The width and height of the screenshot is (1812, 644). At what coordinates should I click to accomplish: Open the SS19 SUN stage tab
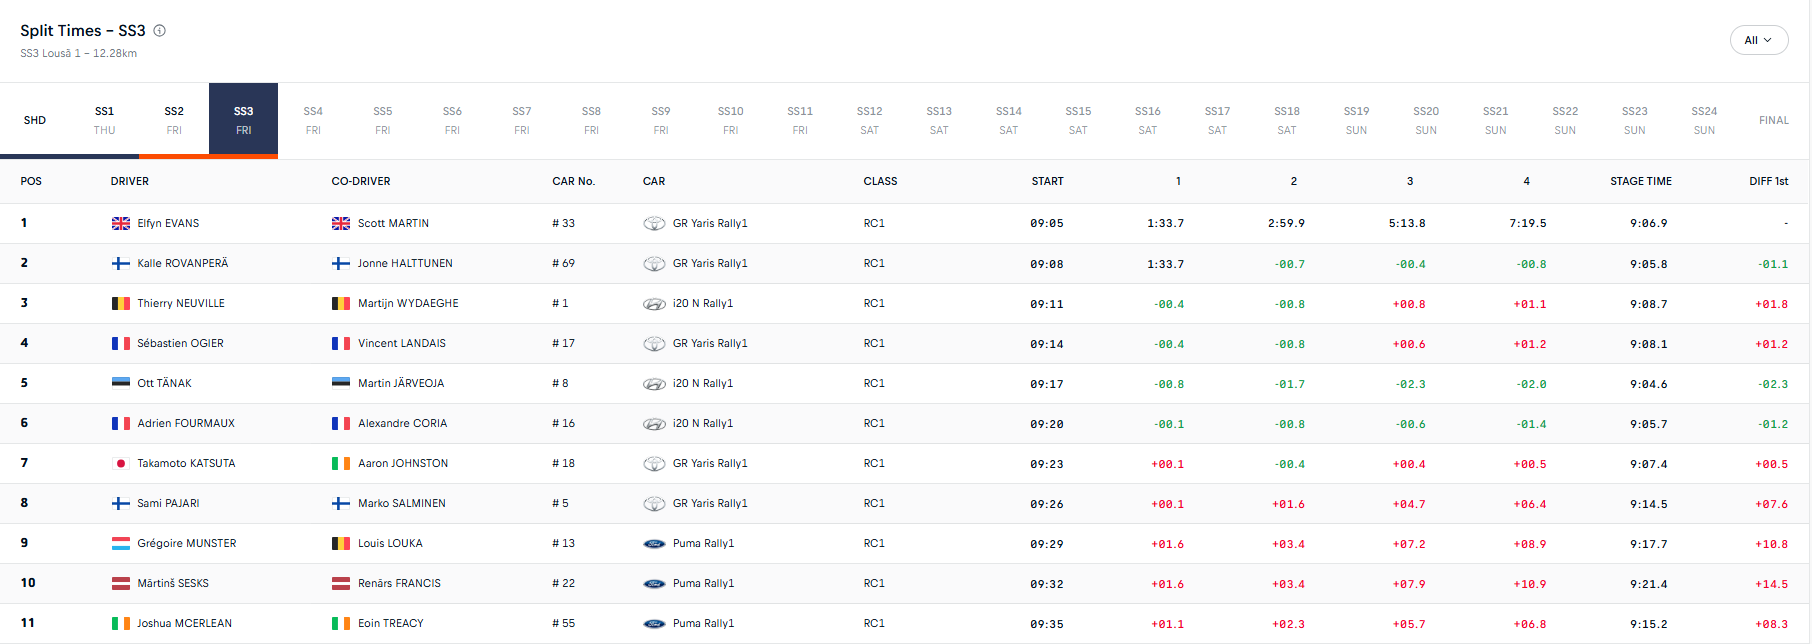coord(1356,120)
